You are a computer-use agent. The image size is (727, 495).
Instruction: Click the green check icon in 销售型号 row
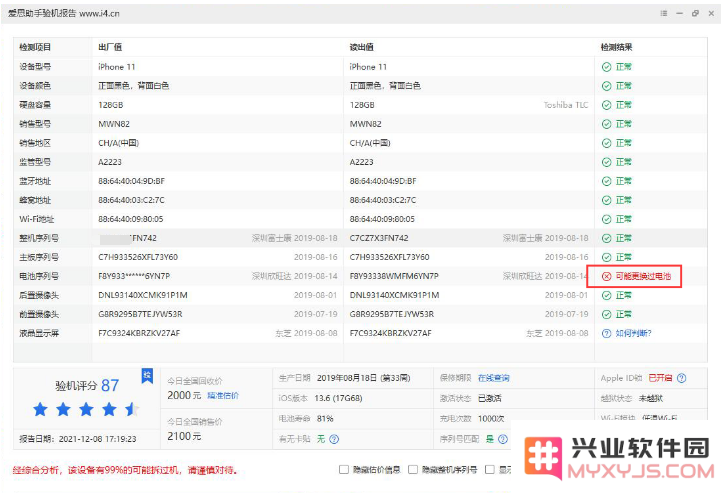tap(606, 124)
